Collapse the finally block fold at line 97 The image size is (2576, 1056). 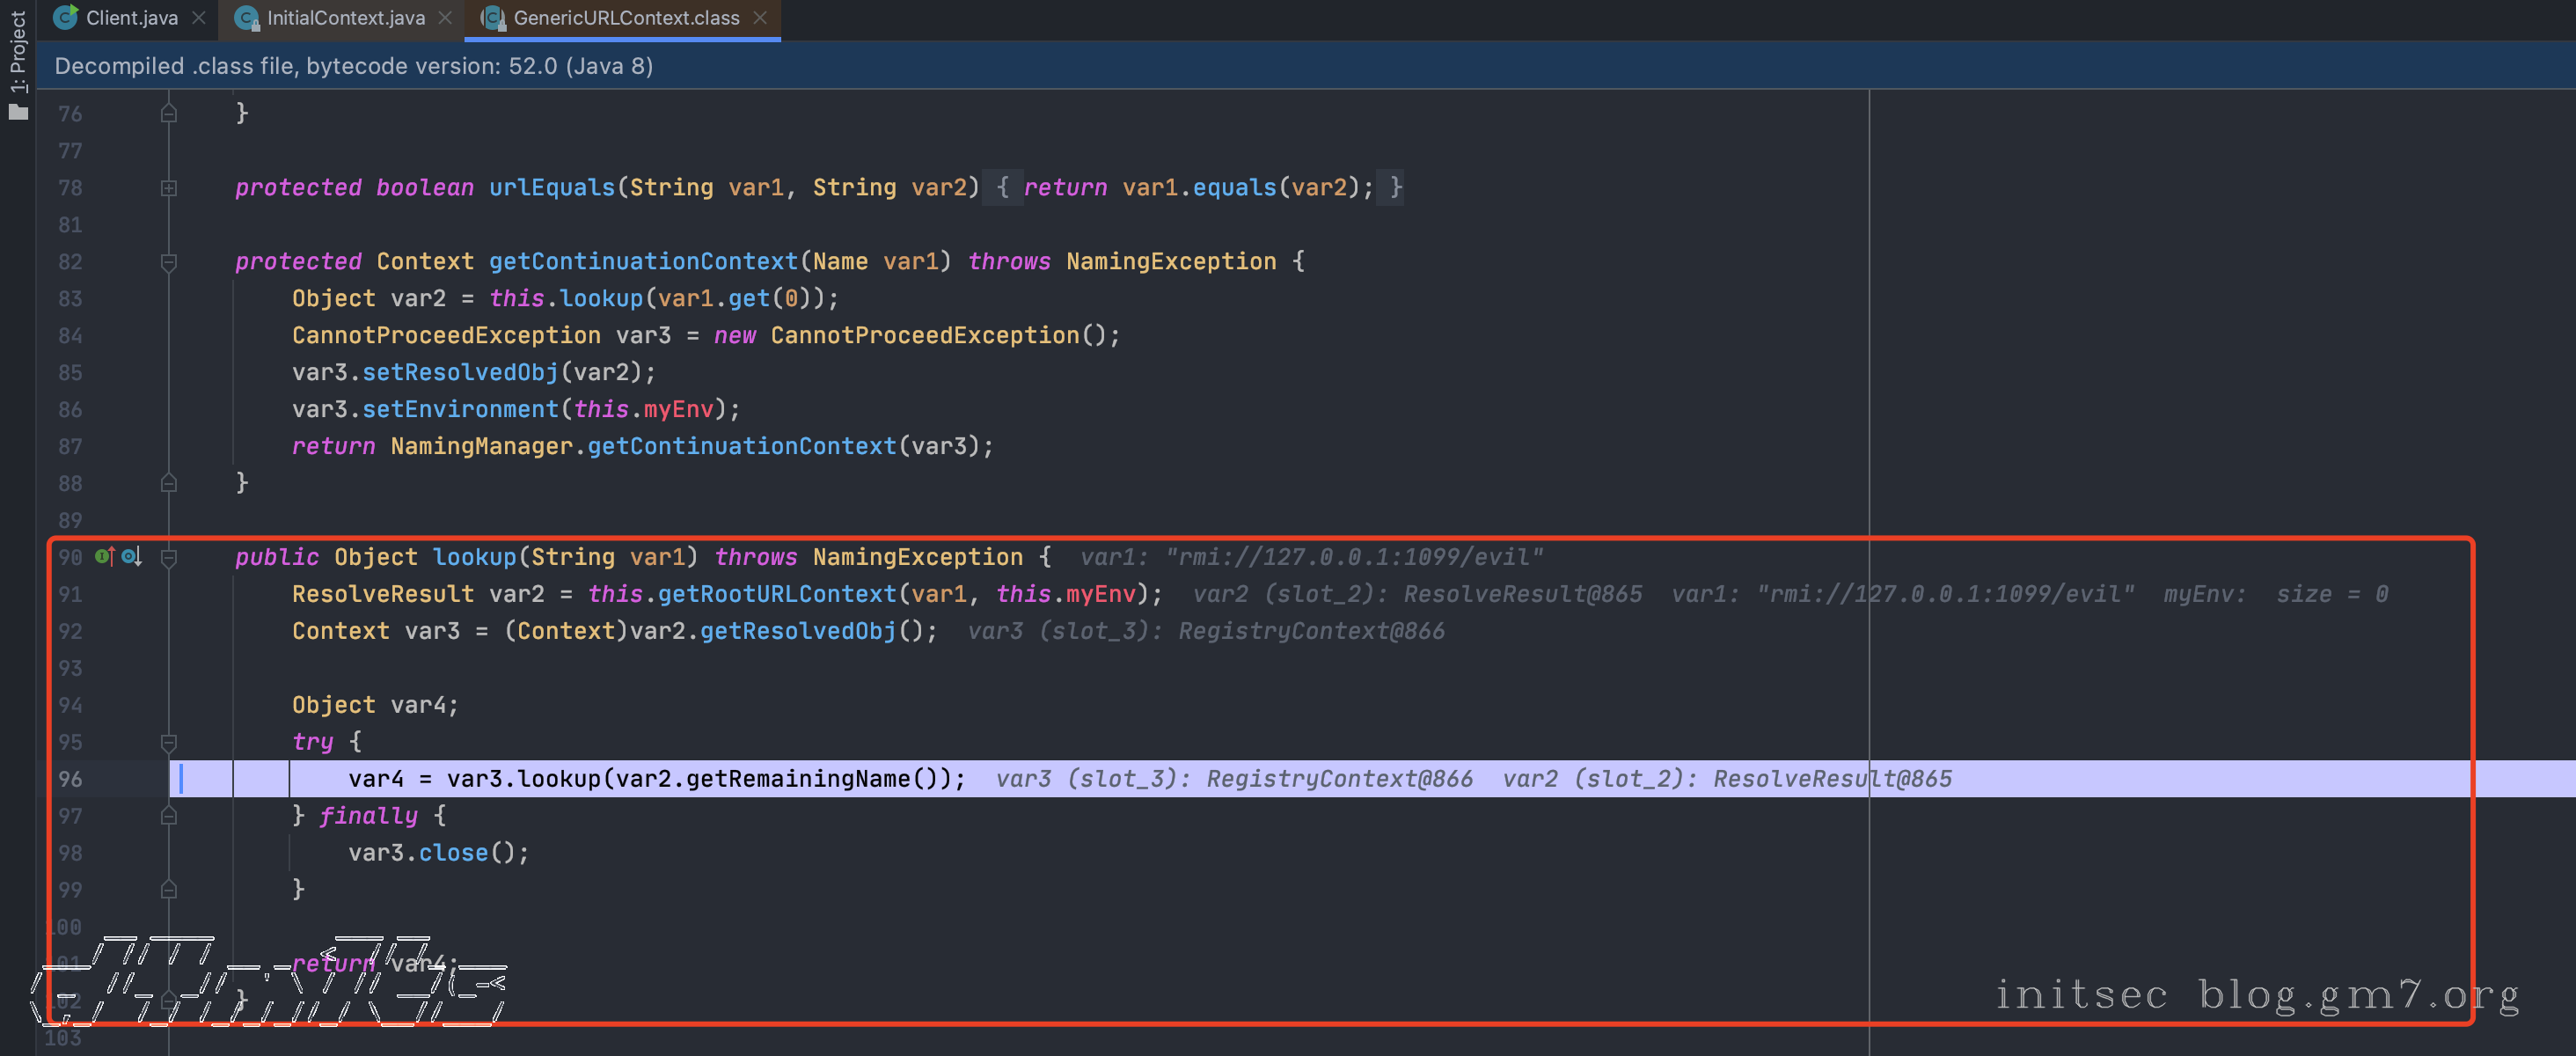pos(169,816)
